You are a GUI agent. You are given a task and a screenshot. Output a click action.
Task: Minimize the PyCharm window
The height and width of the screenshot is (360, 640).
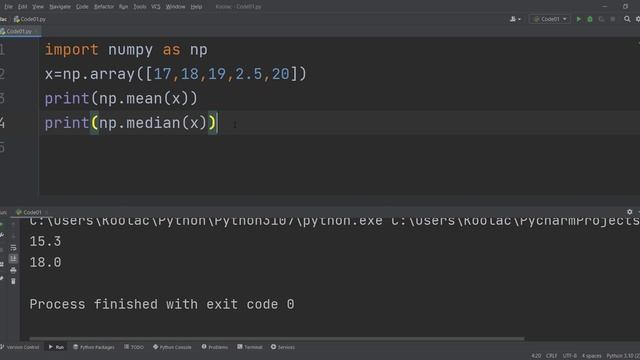[x=604, y=7]
